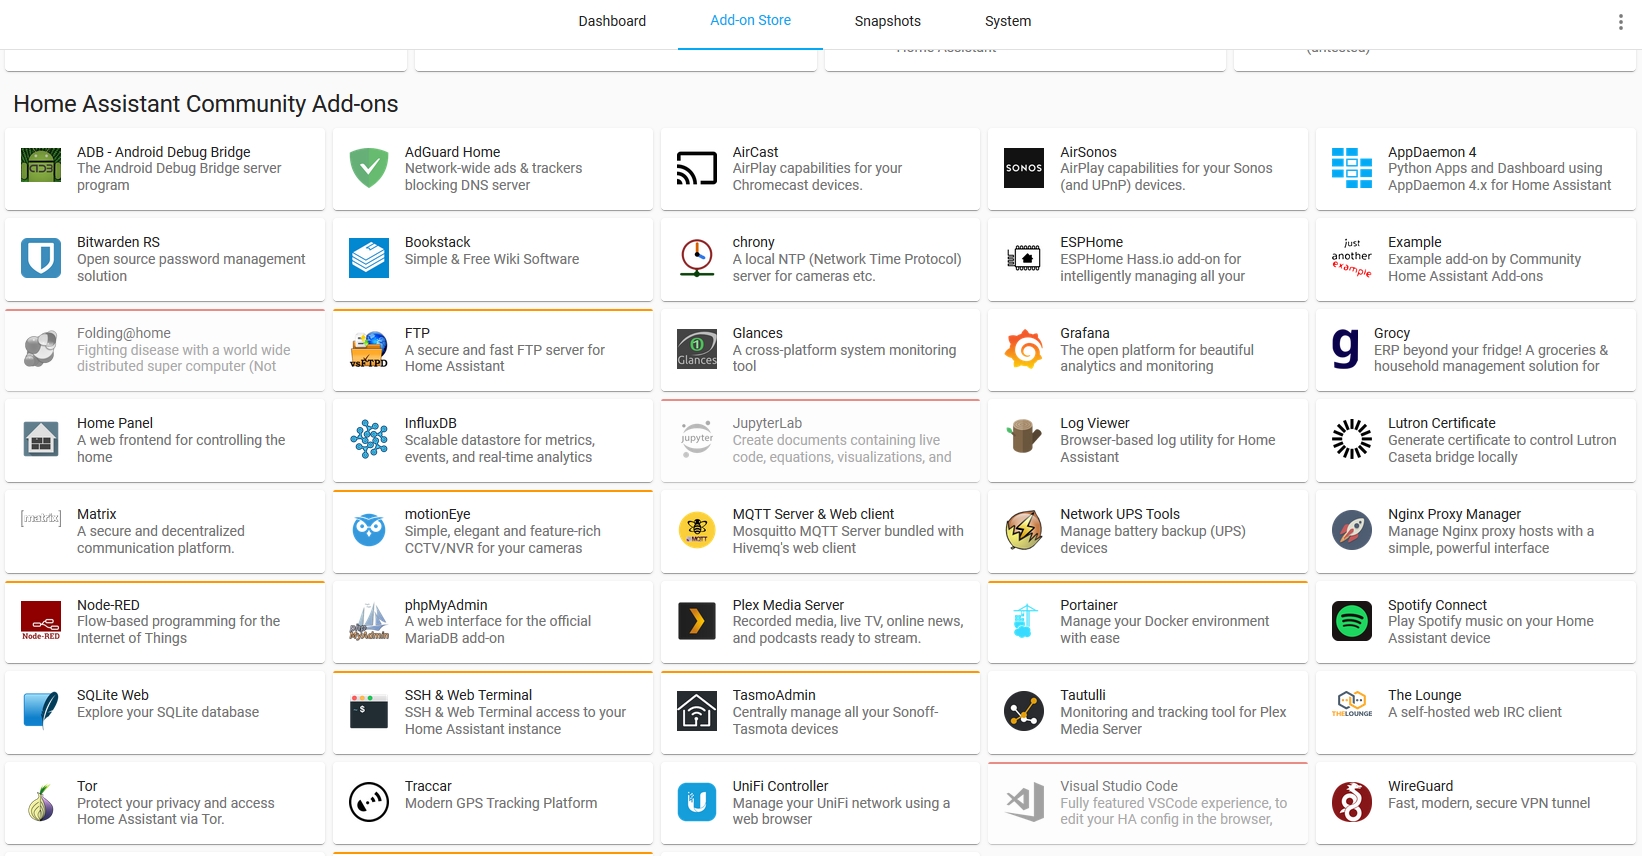Click the TasmoAdmin house wifi icon
1642x856 pixels.
coord(697,711)
